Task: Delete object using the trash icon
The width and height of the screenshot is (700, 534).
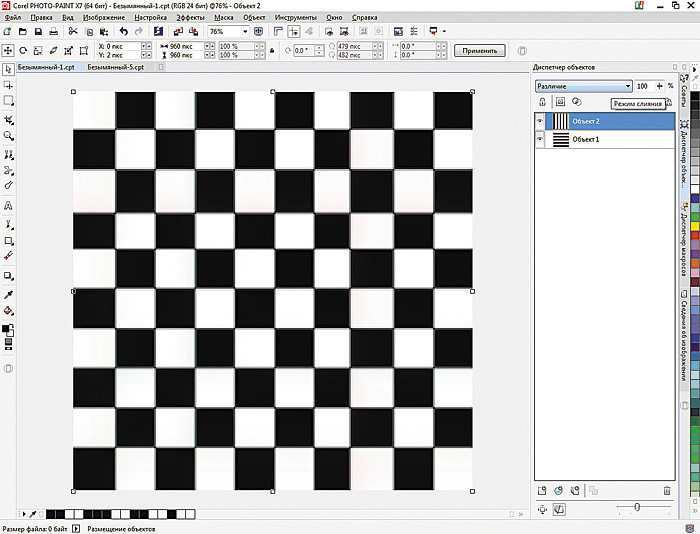Action: 667,491
